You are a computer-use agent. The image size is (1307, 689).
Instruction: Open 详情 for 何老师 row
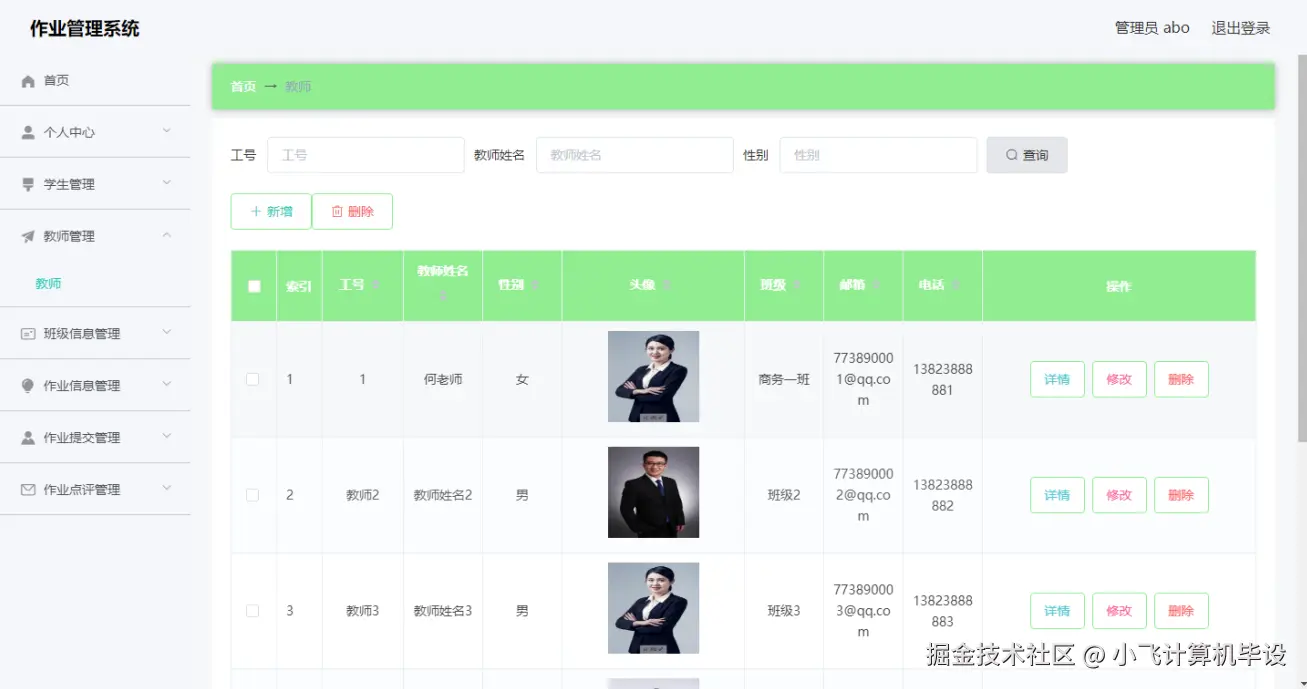pyautogui.click(x=1057, y=379)
